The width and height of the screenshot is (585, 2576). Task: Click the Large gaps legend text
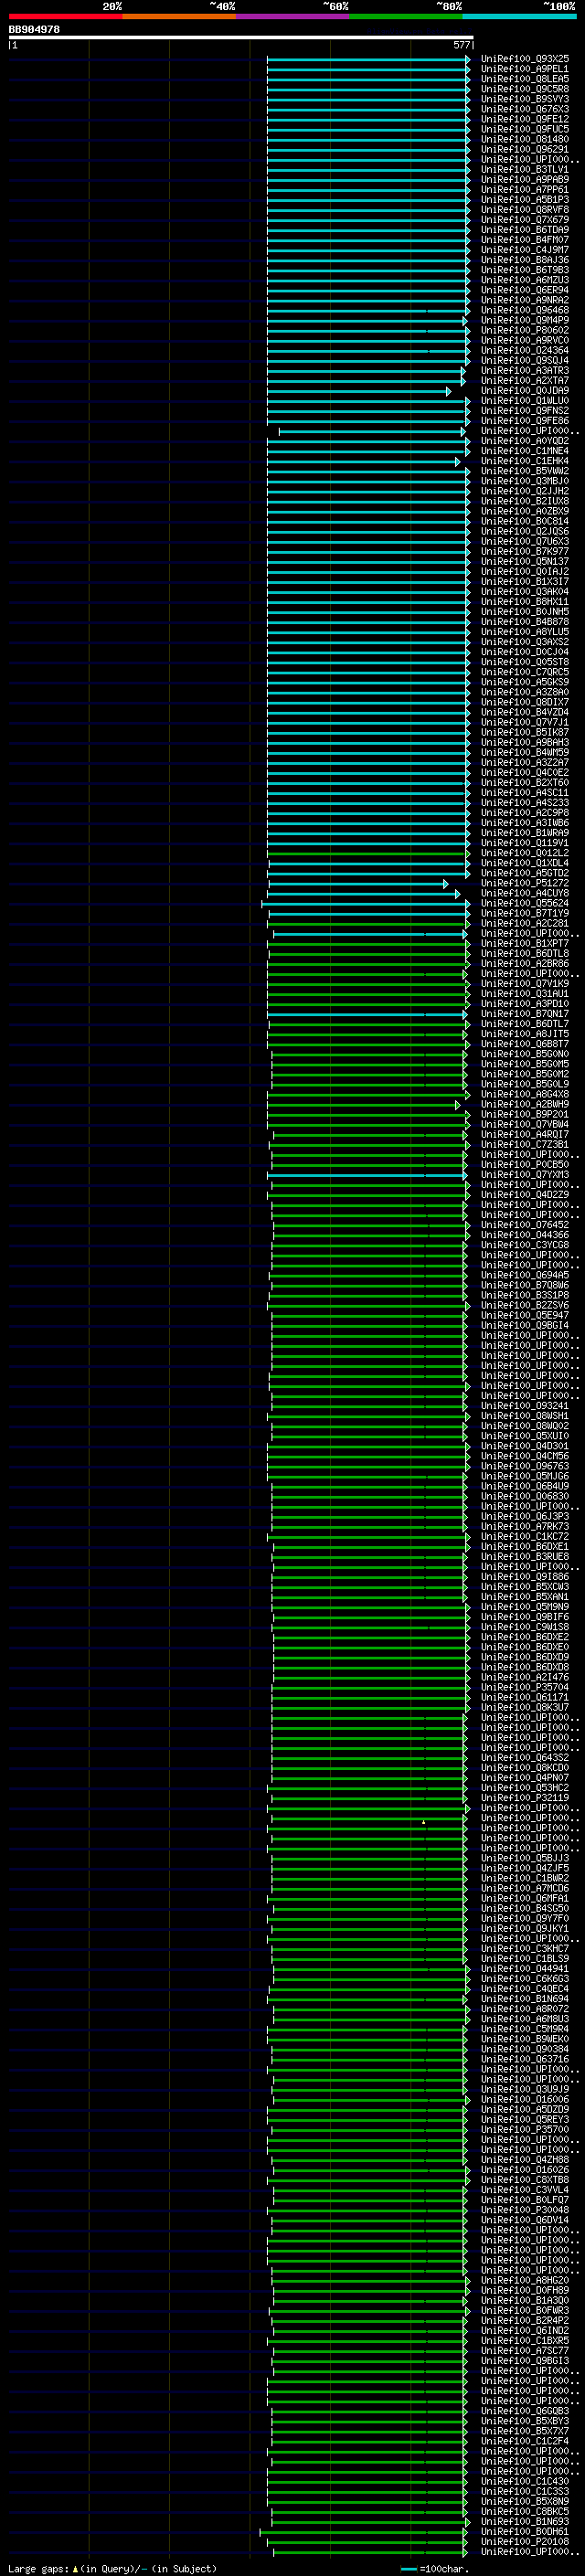tap(112, 2568)
